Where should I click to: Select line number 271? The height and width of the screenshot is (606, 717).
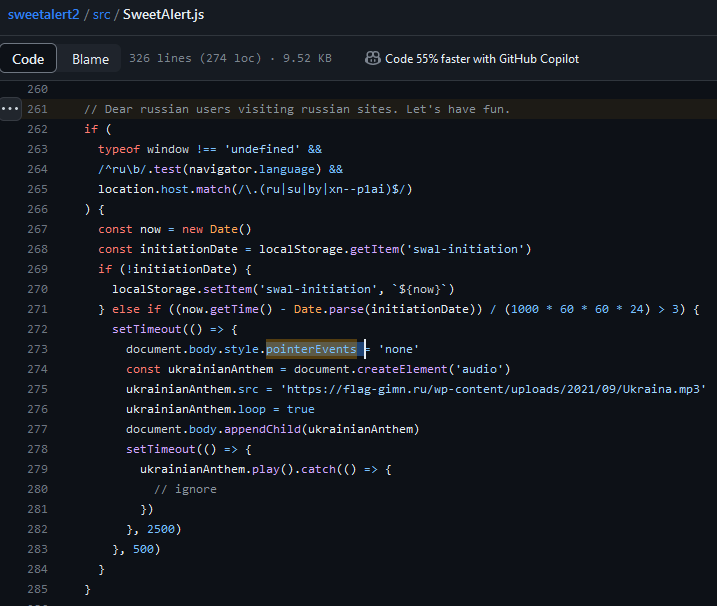pyautogui.click(x=37, y=309)
